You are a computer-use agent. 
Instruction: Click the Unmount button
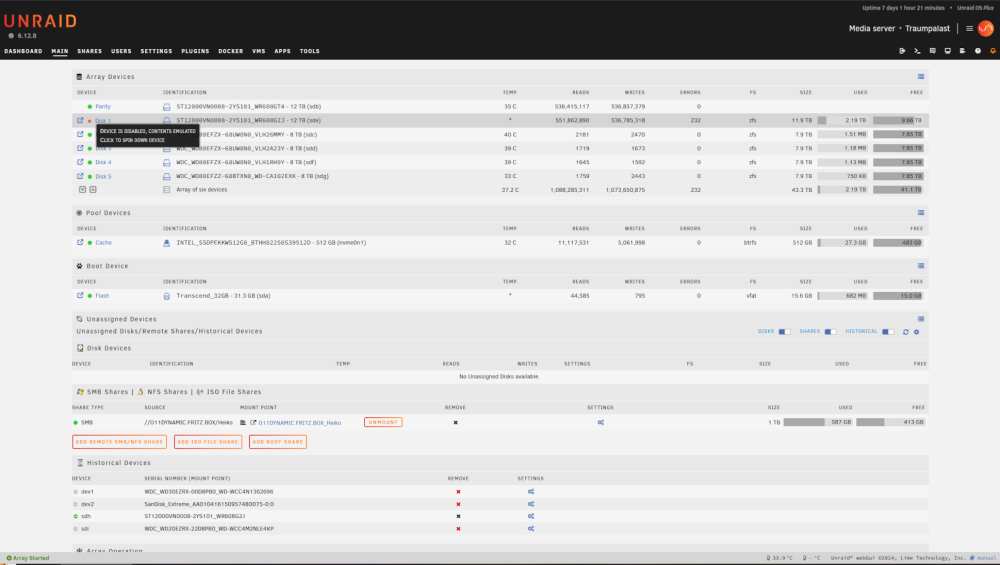tap(383, 422)
